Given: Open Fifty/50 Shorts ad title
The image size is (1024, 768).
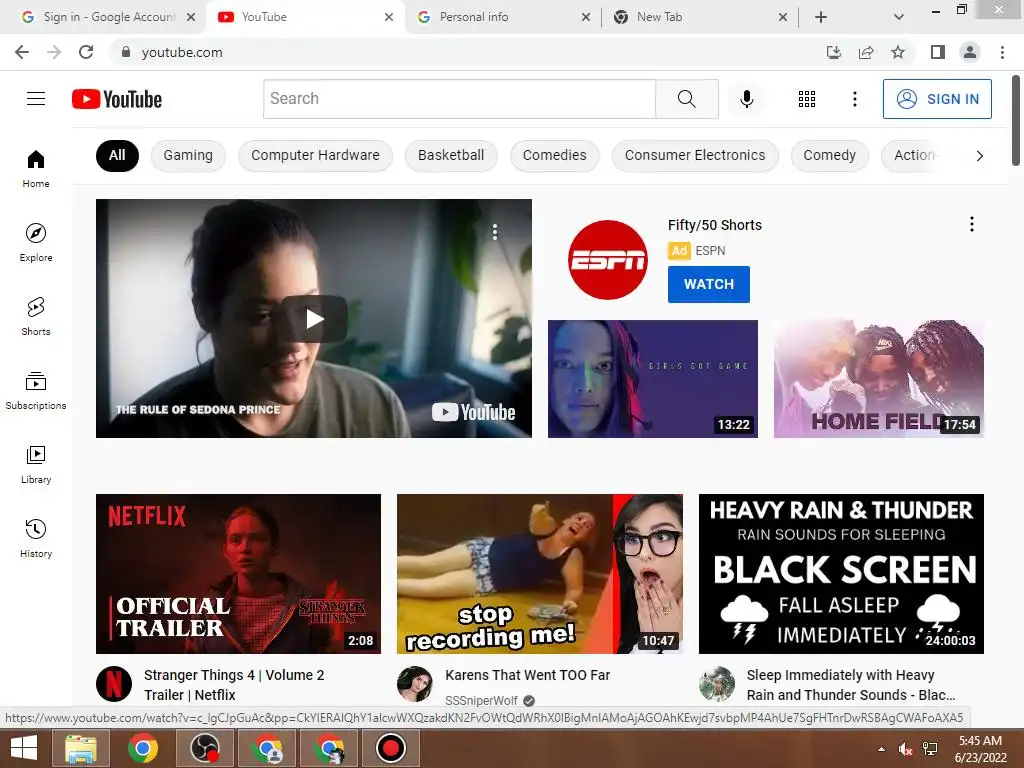Looking at the screenshot, I should point(714,225).
